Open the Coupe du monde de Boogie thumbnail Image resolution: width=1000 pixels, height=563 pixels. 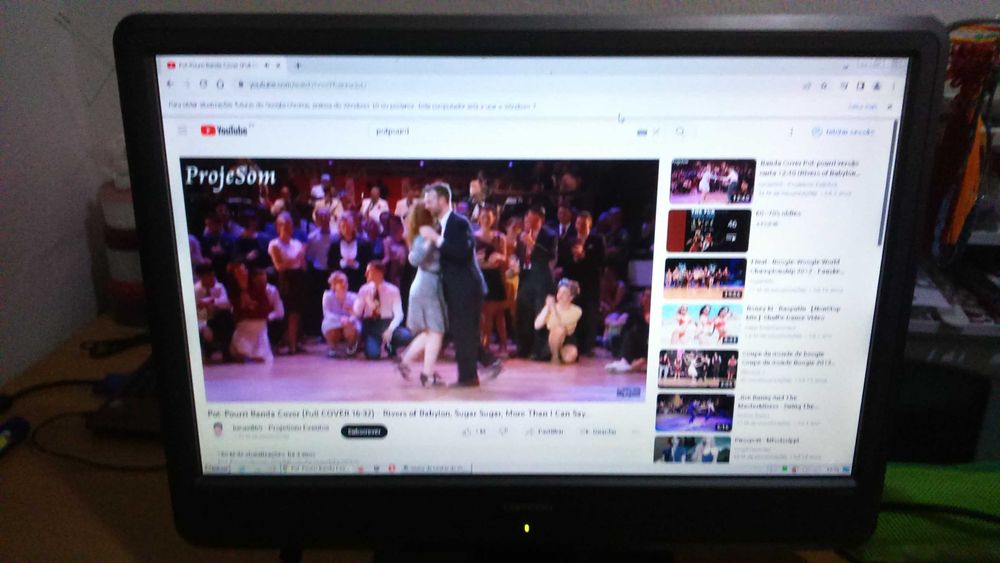(x=698, y=369)
